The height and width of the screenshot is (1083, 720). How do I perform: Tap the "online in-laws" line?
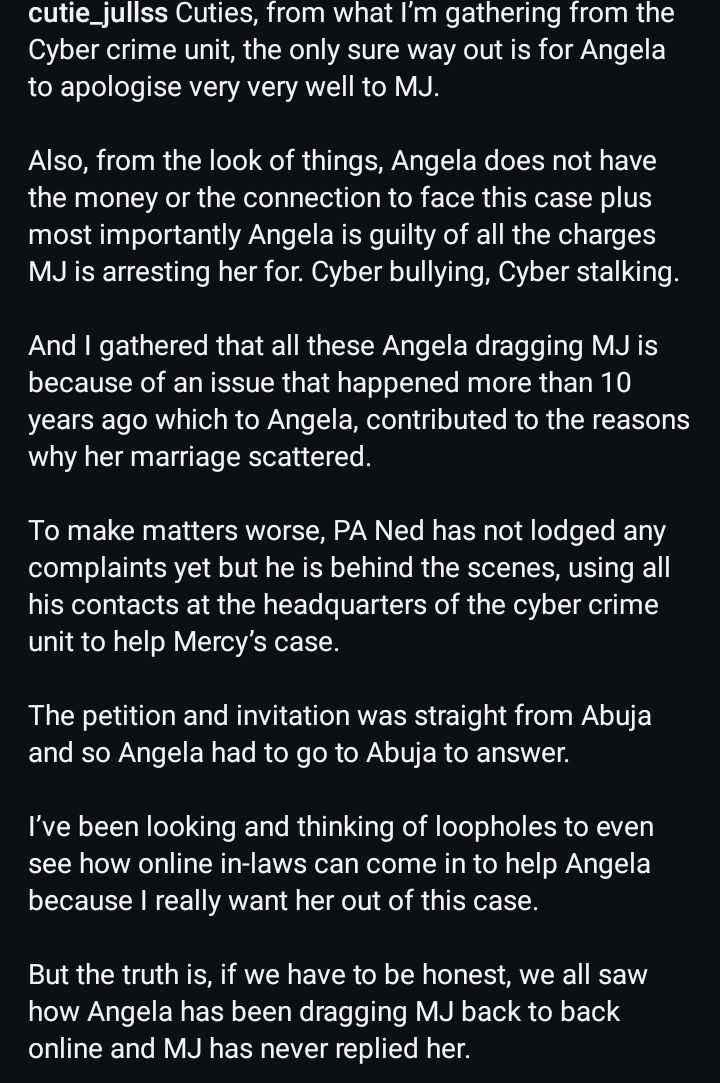pos(339,863)
